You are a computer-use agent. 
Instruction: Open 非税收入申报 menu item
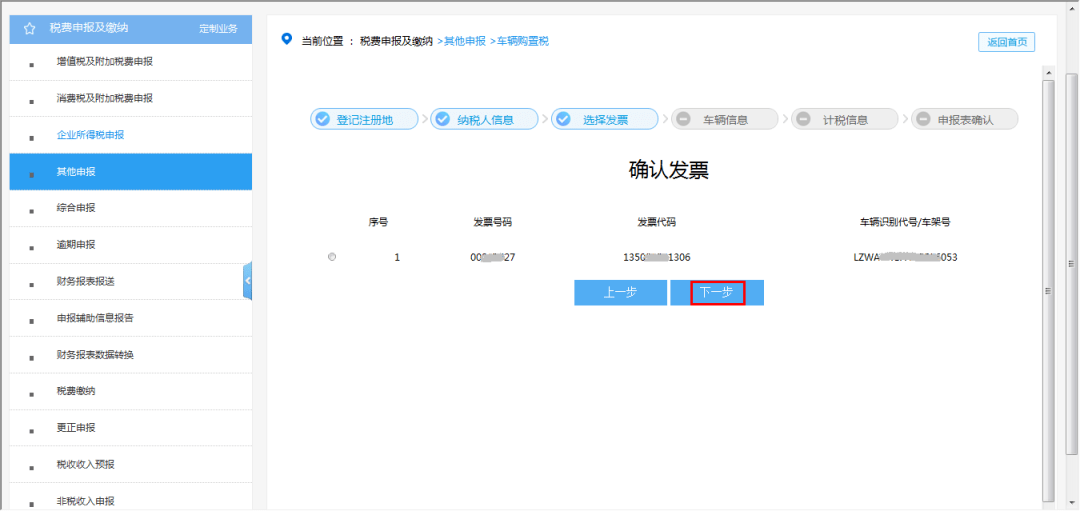131,499
